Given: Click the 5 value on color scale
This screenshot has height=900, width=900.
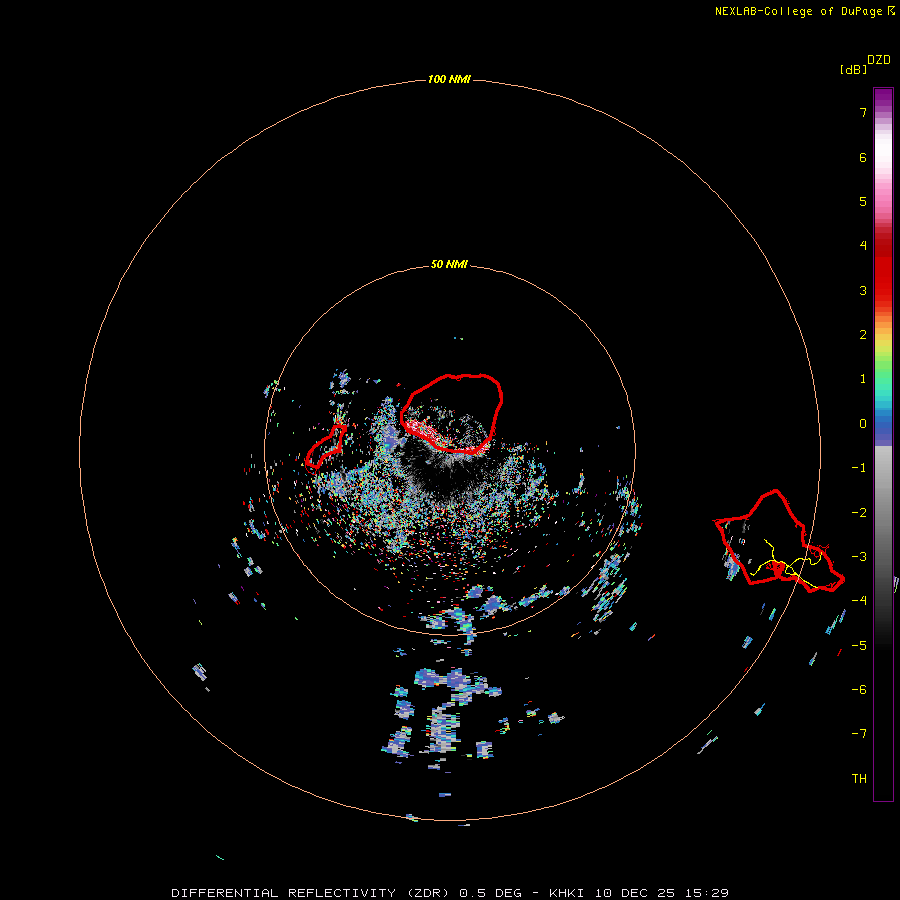Looking at the screenshot, I should click(863, 201).
